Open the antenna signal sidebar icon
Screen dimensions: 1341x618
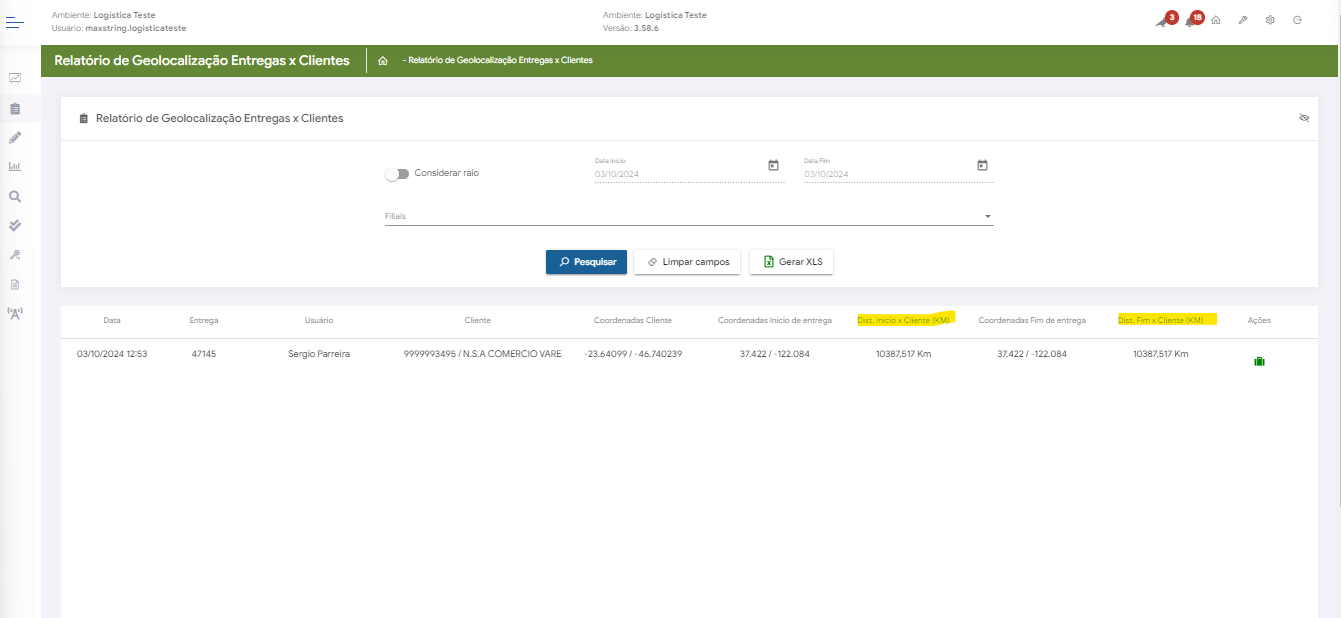[15, 313]
